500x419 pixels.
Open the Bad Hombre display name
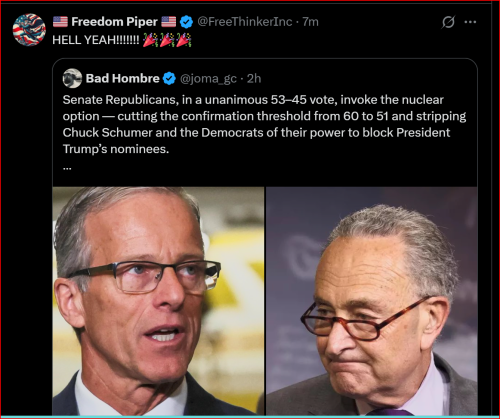123,78
